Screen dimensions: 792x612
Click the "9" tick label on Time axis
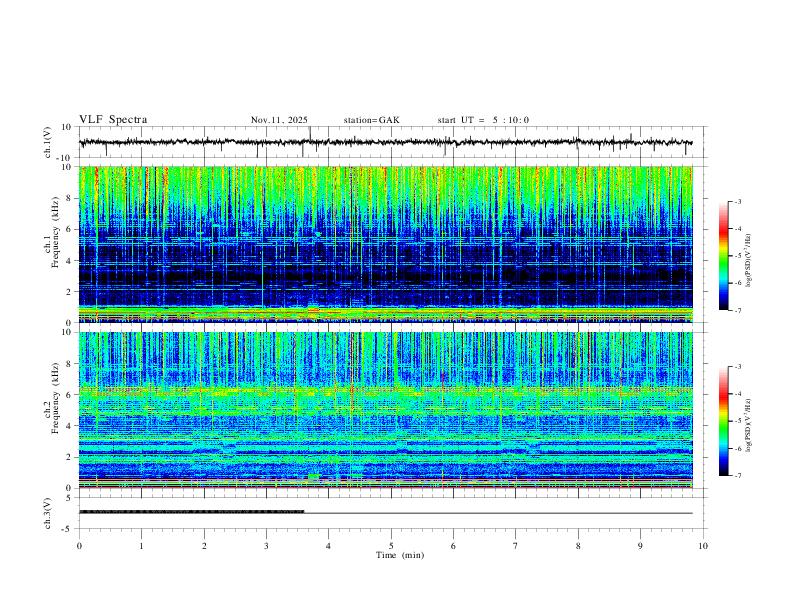point(640,546)
